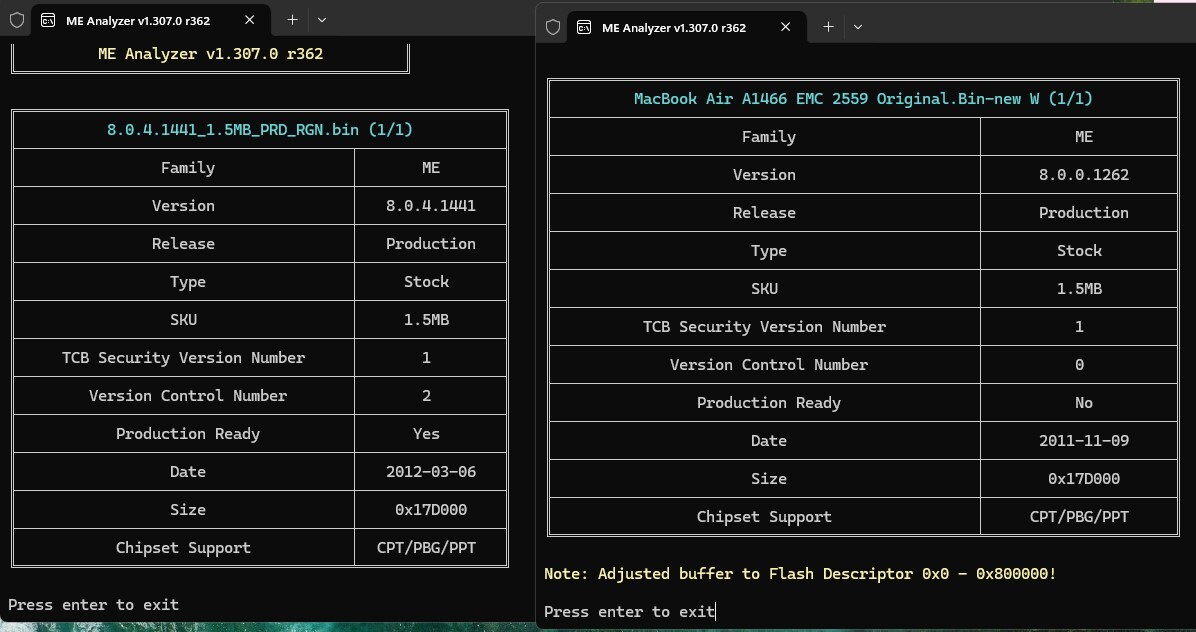
Task: Click the 8.0.4.1441_1.5MB_PRD_RGN.bin file header
Action: pyautogui.click(x=260, y=129)
